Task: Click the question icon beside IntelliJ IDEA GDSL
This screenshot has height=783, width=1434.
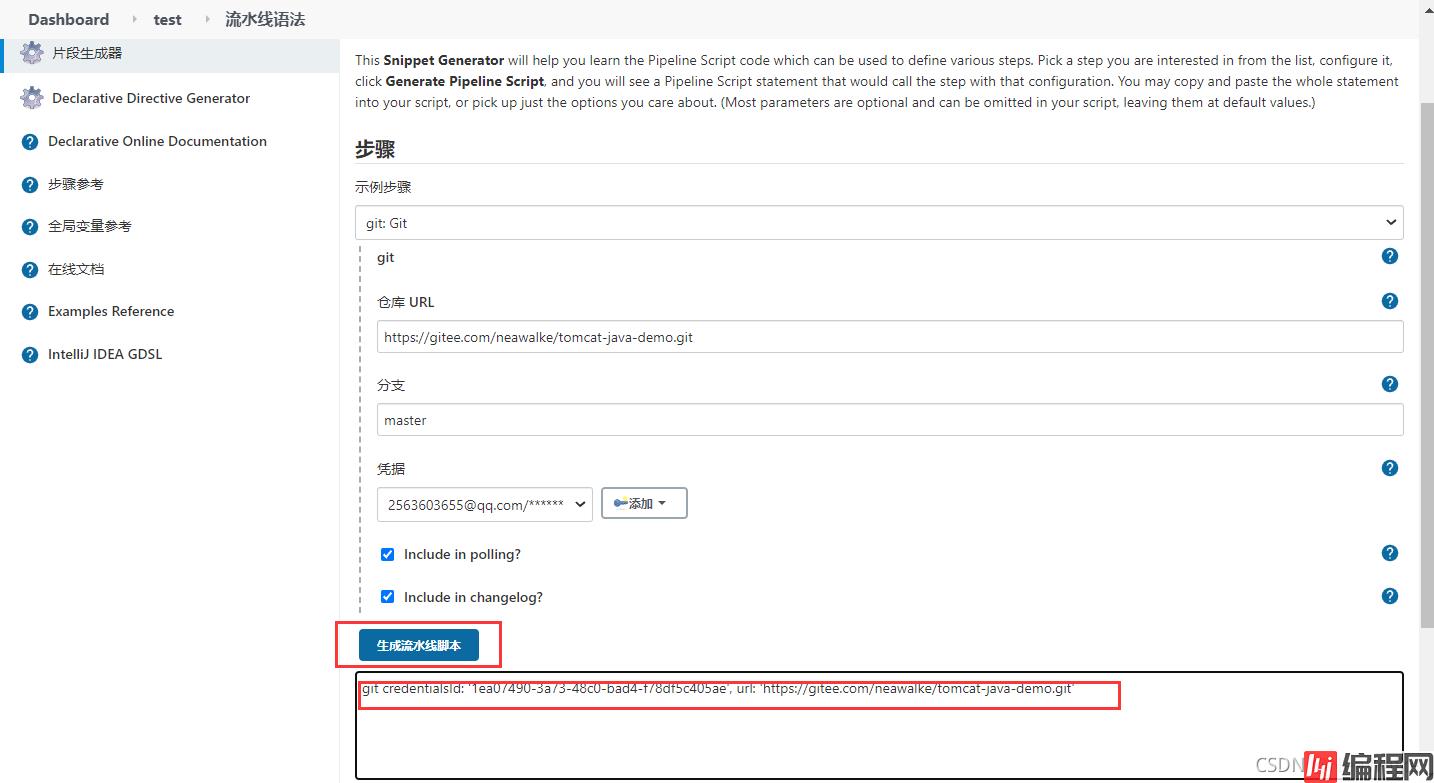Action: point(30,355)
